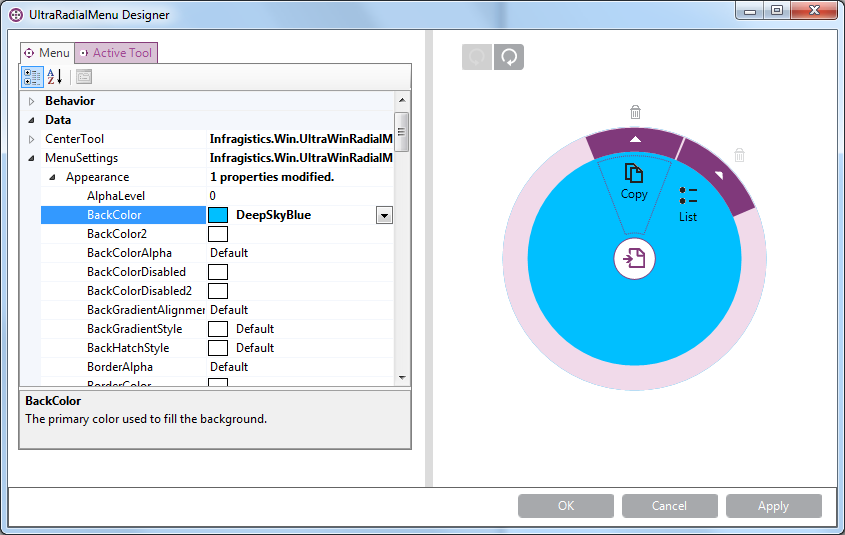The height and width of the screenshot is (535, 845).
Task: Expand the Behavior category
Action: tap(31, 101)
